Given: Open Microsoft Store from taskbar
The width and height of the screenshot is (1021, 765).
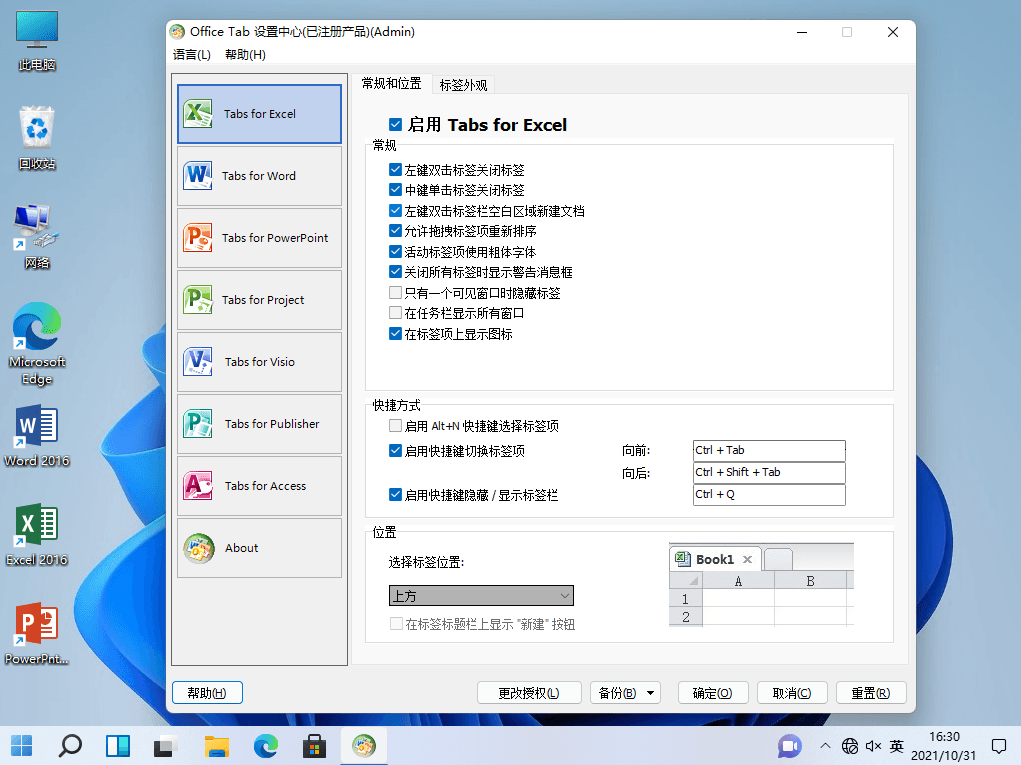Looking at the screenshot, I should point(315,745).
